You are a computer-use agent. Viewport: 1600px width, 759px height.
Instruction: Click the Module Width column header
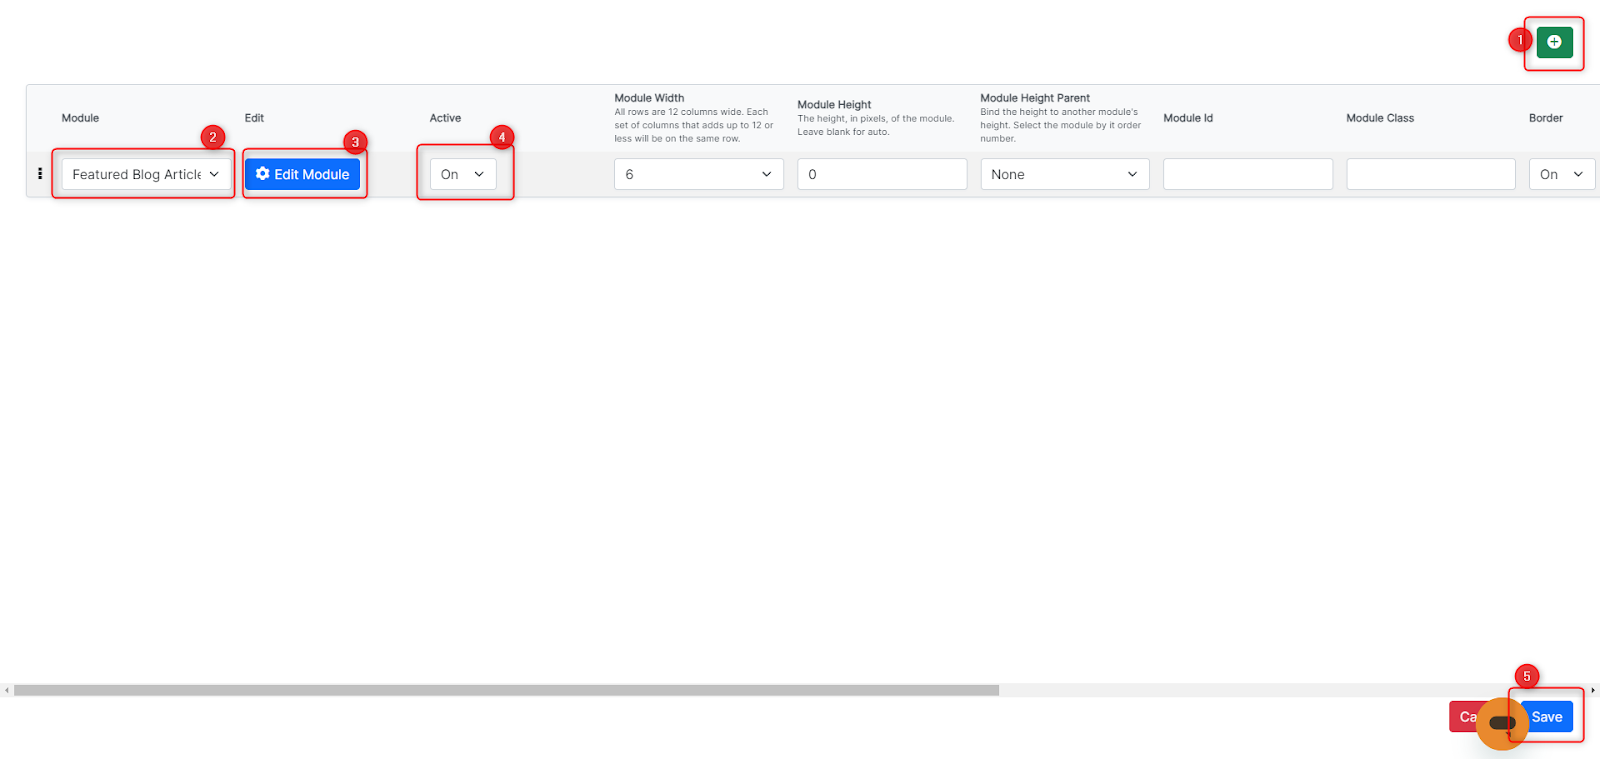649,98
